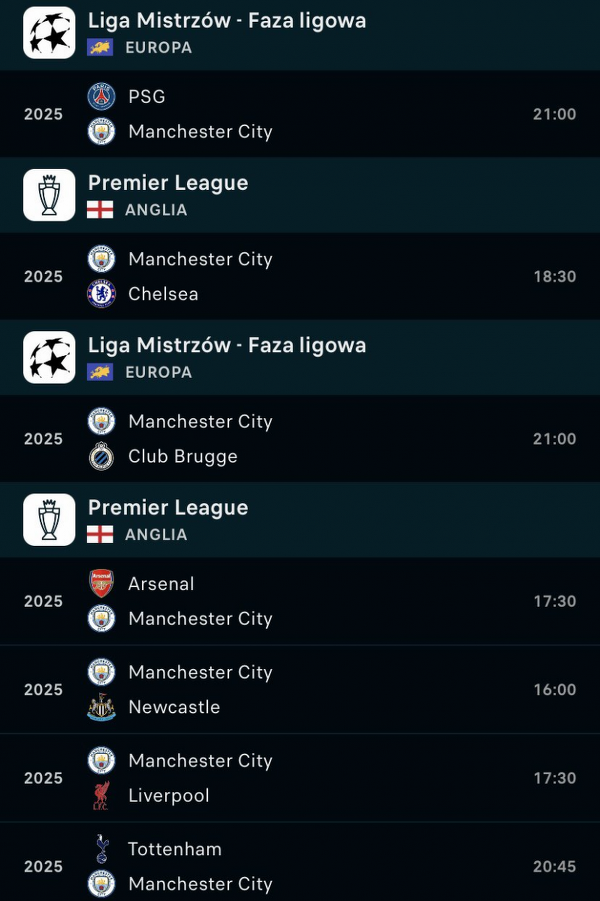Open Liga Mistrzów header above PSG match
The height and width of the screenshot is (901, 600).
(227, 20)
